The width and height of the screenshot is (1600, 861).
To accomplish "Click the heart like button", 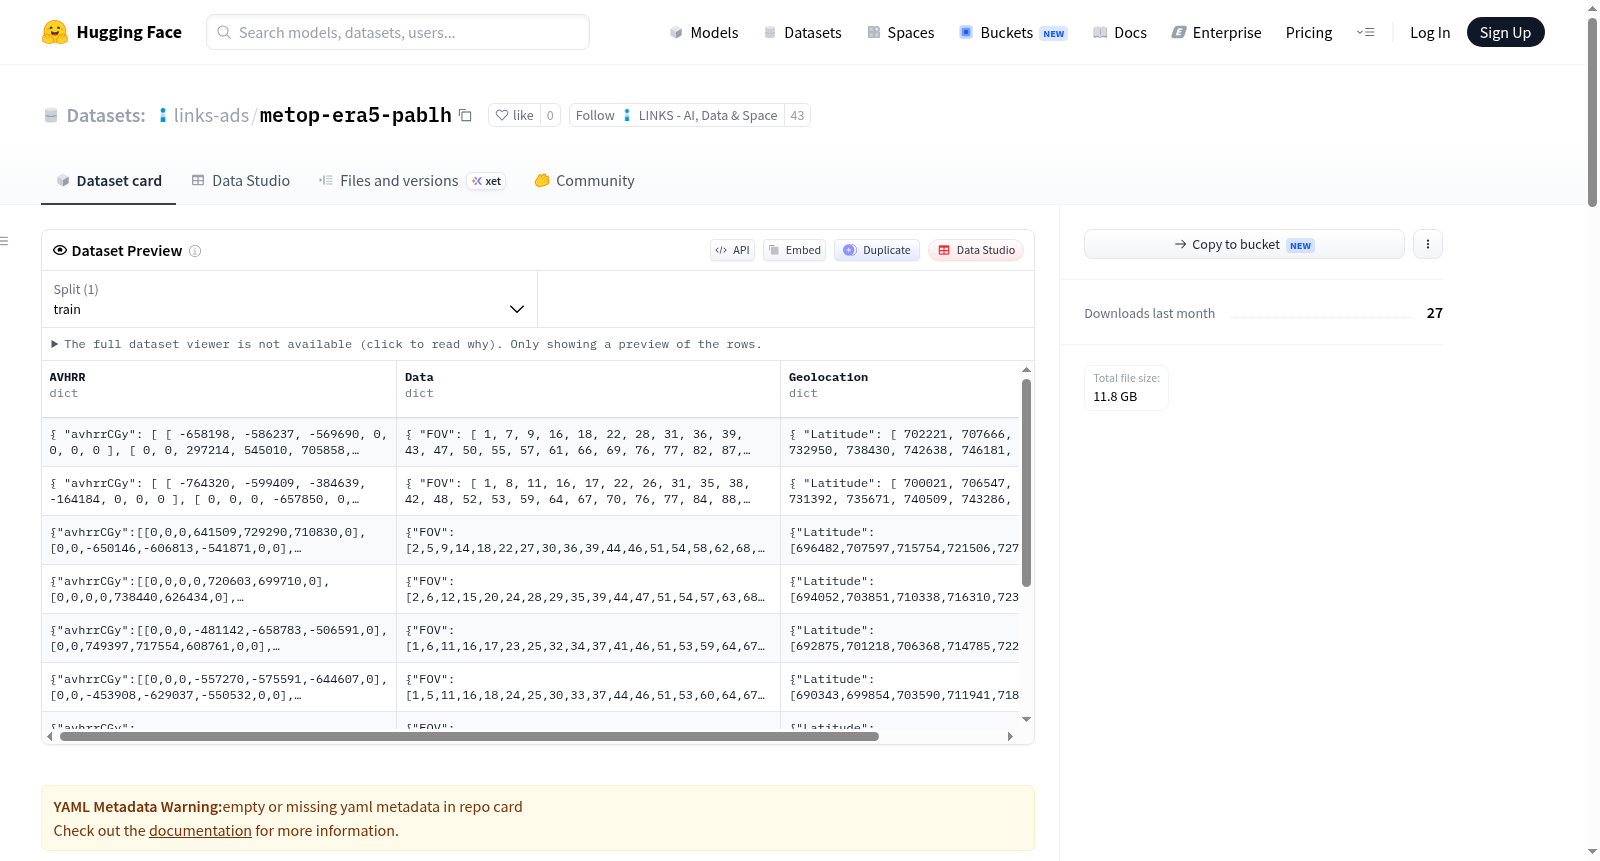I will click(514, 115).
